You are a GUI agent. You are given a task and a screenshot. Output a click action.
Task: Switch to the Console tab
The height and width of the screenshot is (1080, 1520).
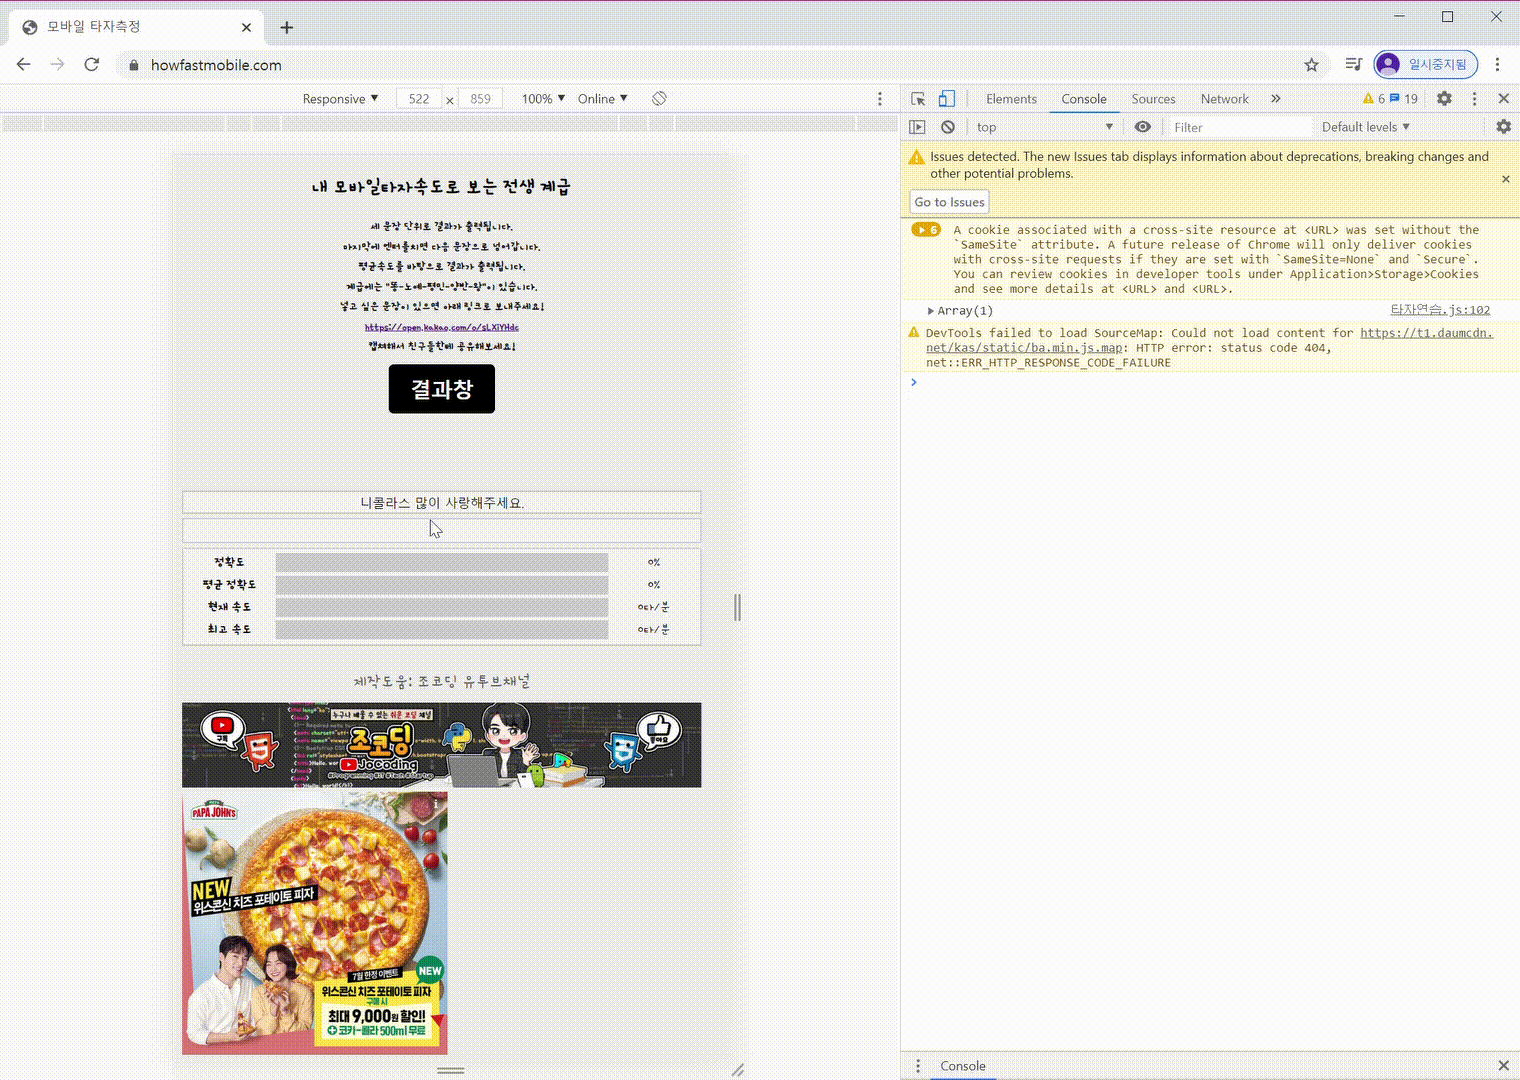pos(1084,98)
